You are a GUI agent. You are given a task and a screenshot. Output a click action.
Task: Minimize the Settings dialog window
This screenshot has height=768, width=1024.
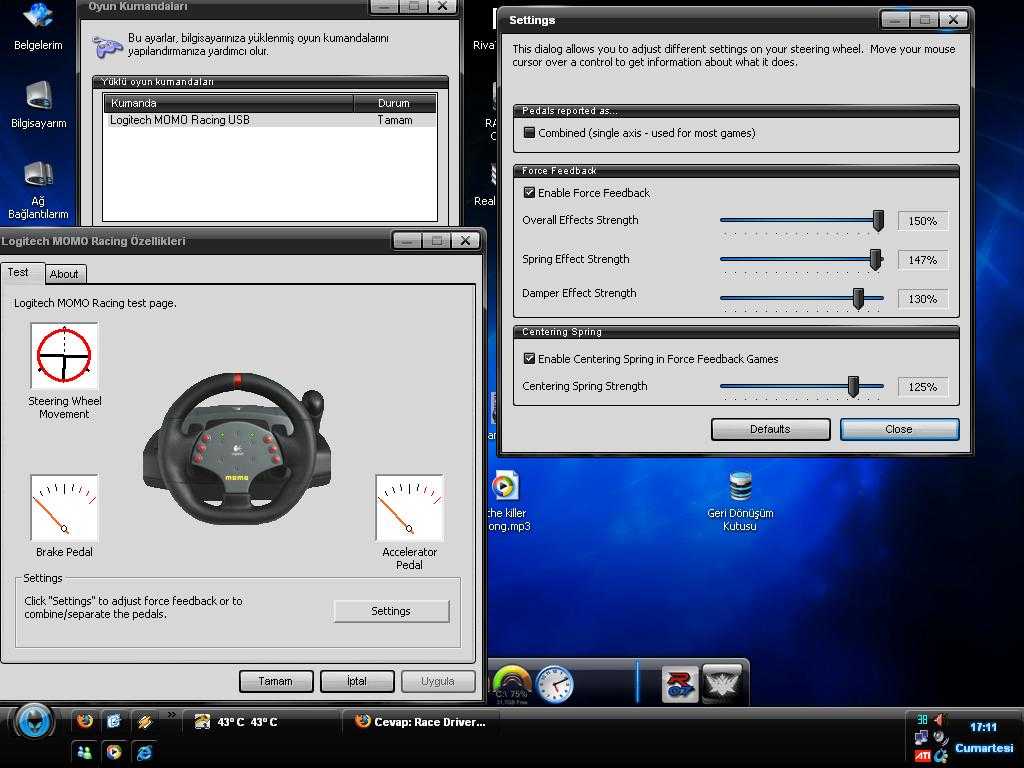pyautogui.click(x=895, y=20)
